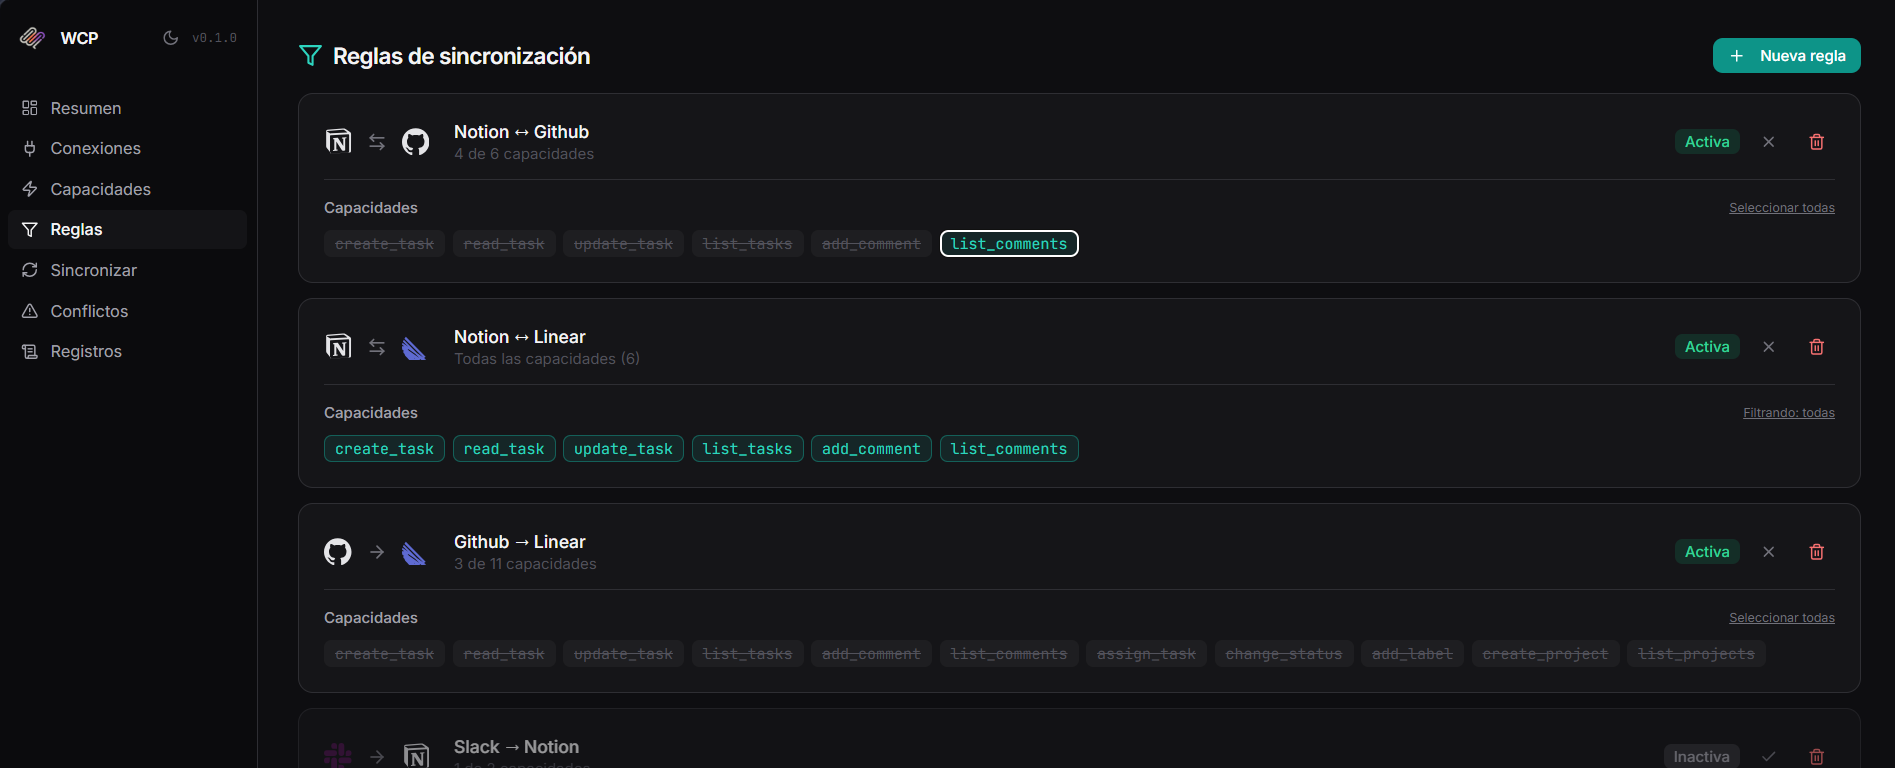Enable create_task in Github → Linear rule
The height and width of the screenshot is (768, 1895).
[384, 654]
